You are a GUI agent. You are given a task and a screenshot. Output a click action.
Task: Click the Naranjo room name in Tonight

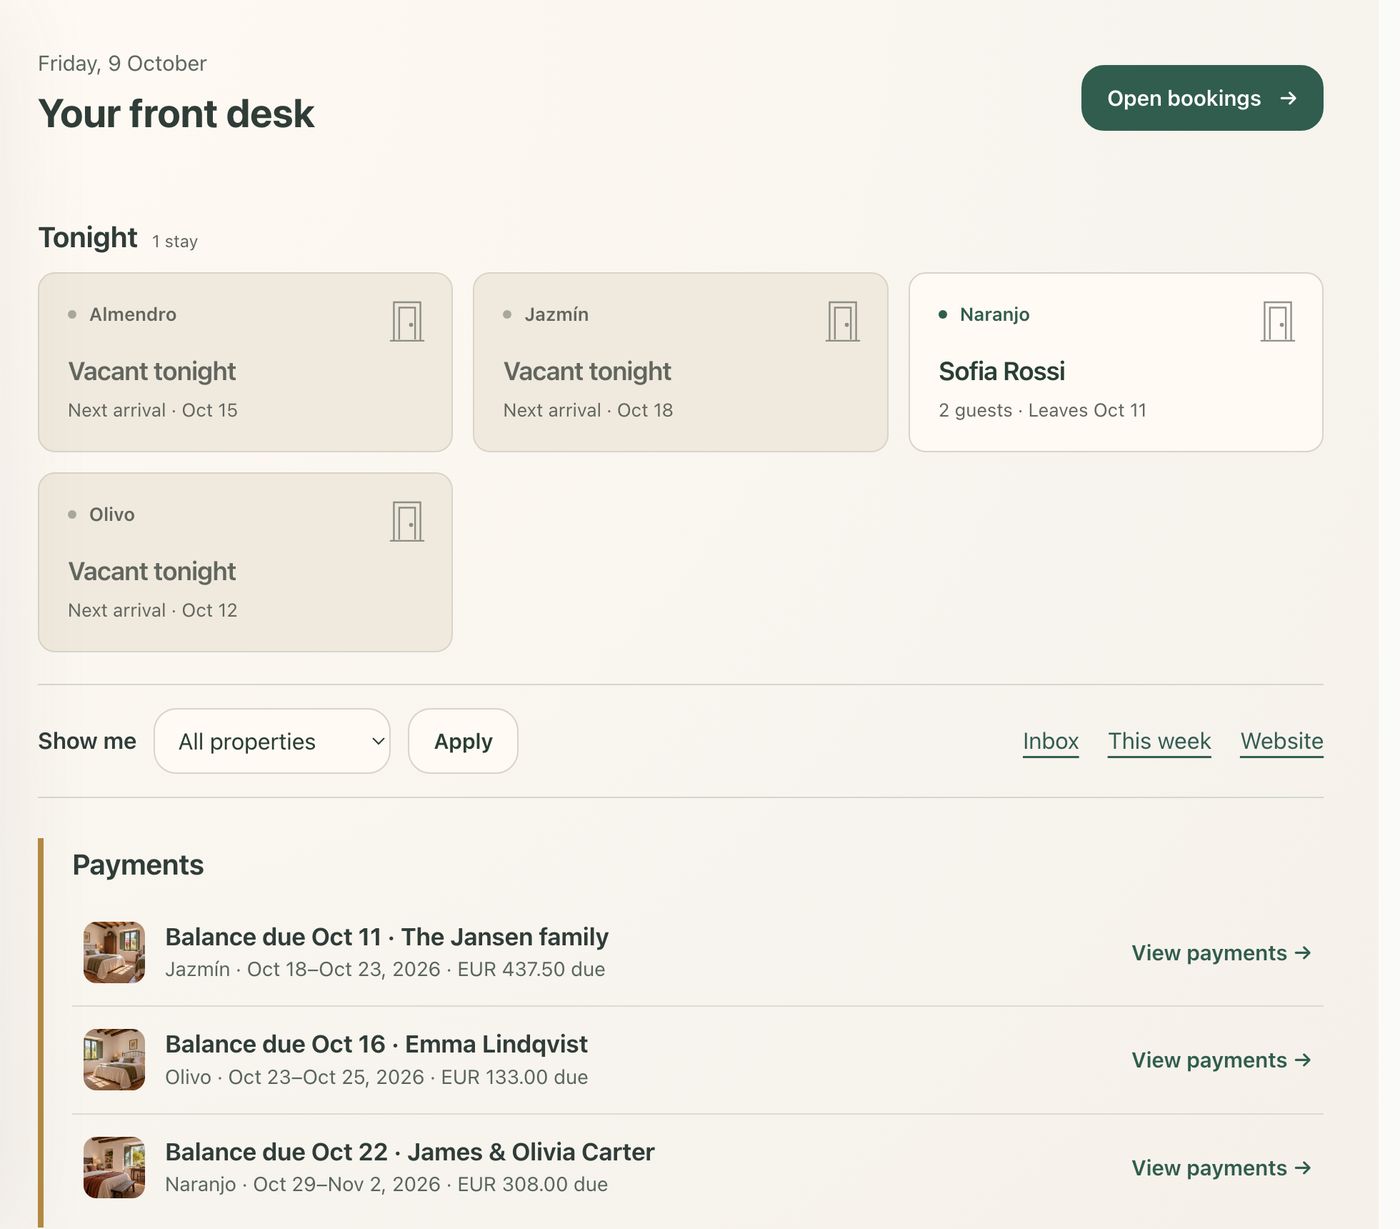point(995,314)
